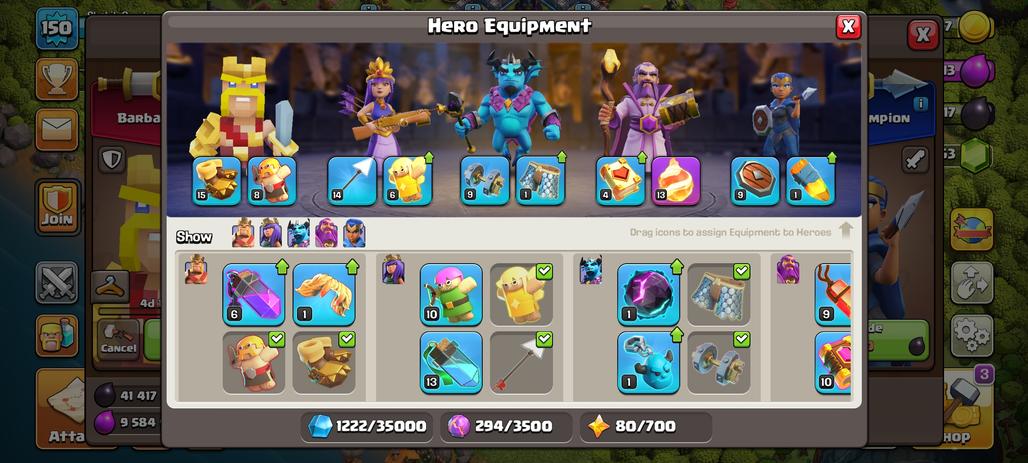This screenshot has width=1028, height=463.
Task: Open the Starry Ore counter 80/700
Action: [646, 427]
